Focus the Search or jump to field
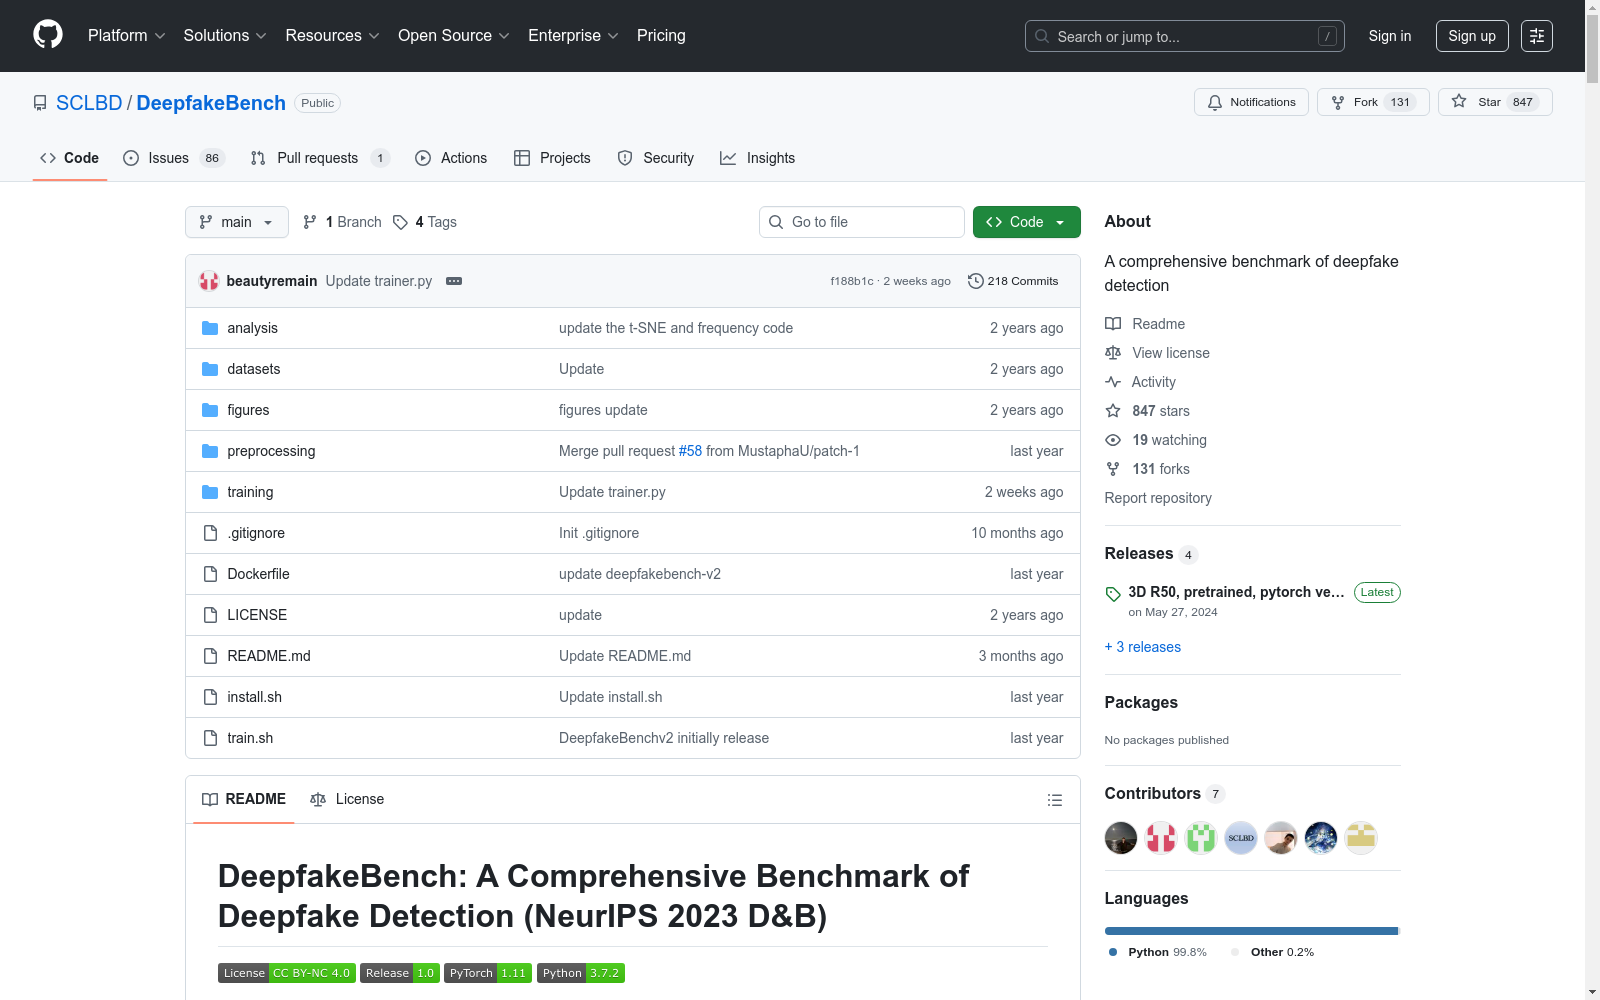Viewport: 1600px width, 1000px height. pyautogui.click(x=1185, y=36)
